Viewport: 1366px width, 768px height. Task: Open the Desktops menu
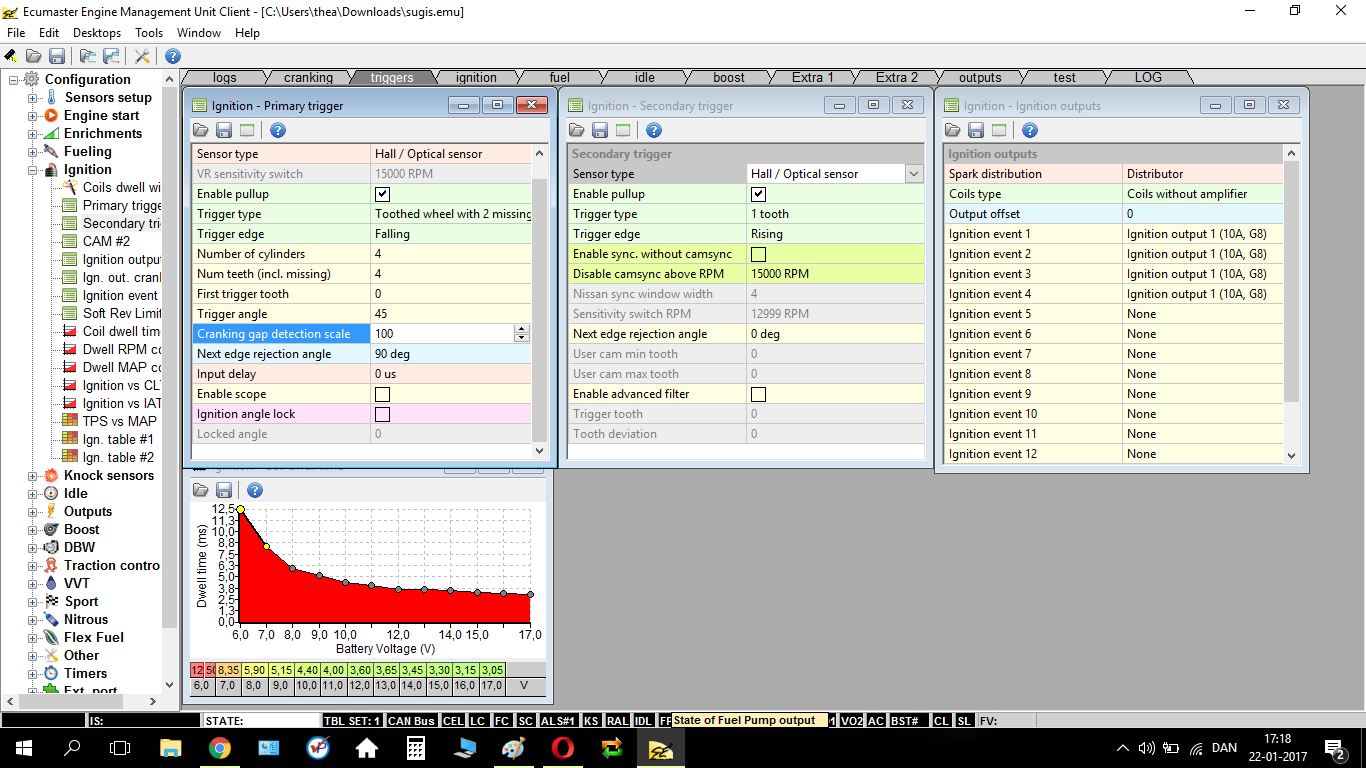pos(97,33)
